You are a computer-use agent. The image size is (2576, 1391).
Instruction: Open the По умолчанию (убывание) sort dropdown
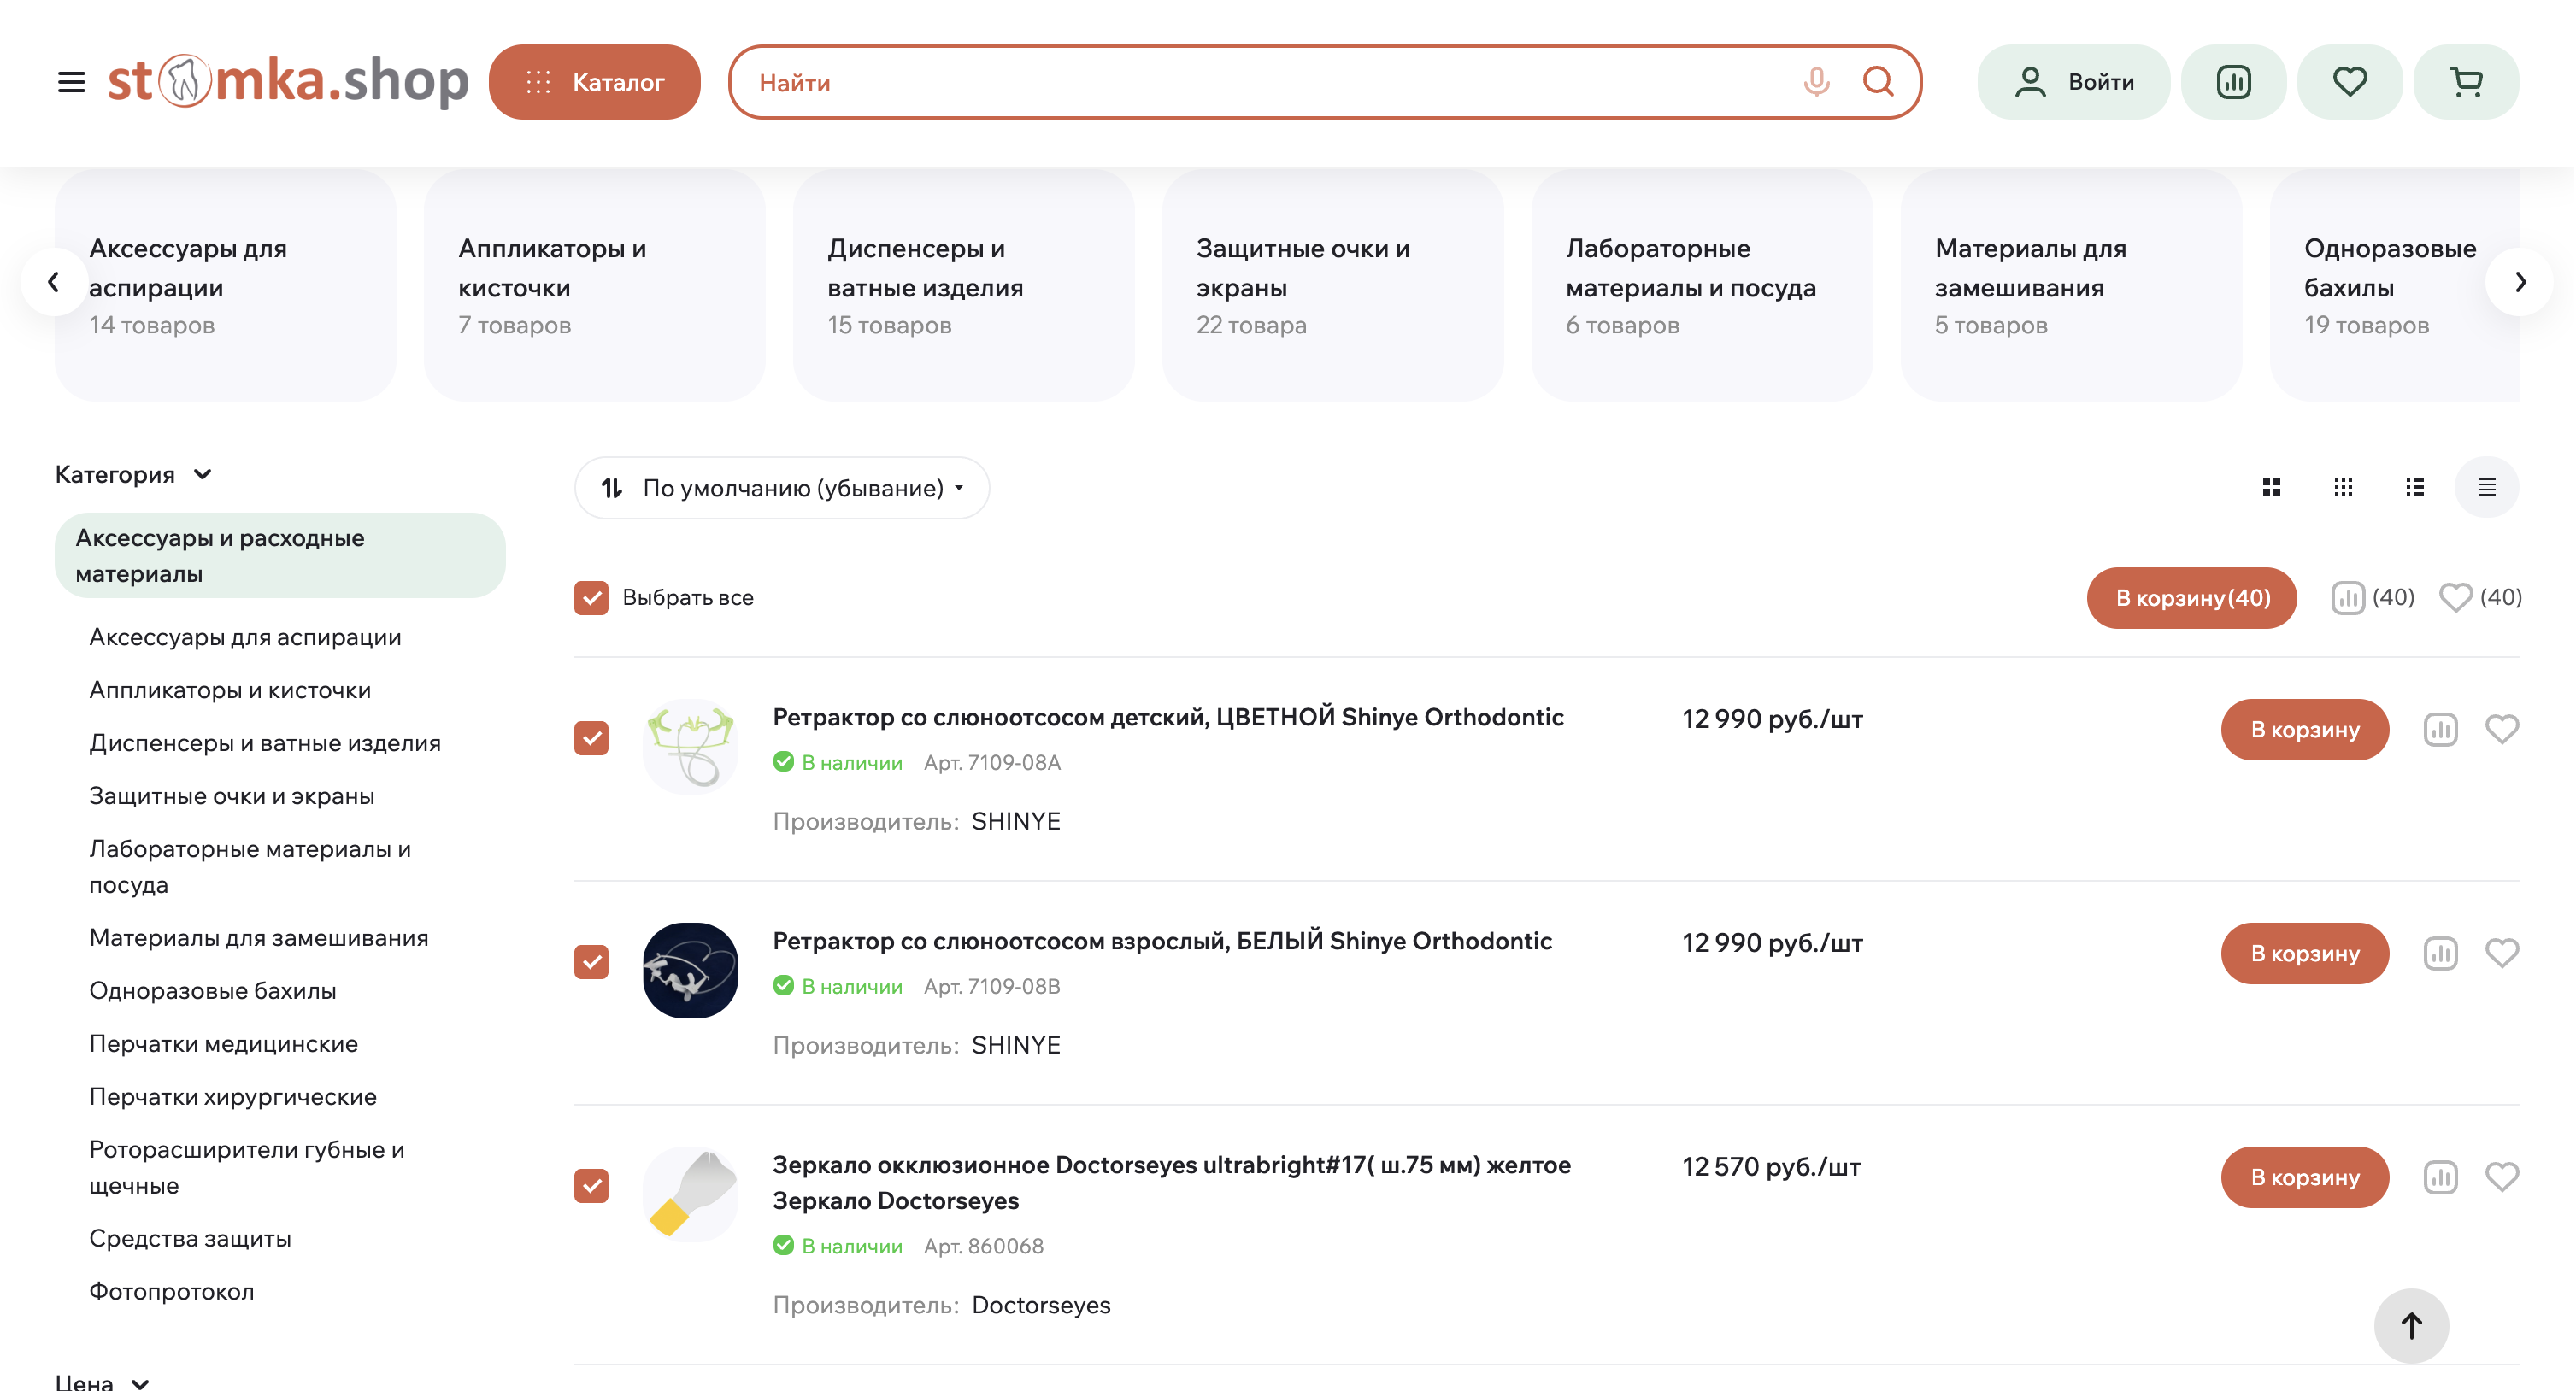tap(782, 488)
